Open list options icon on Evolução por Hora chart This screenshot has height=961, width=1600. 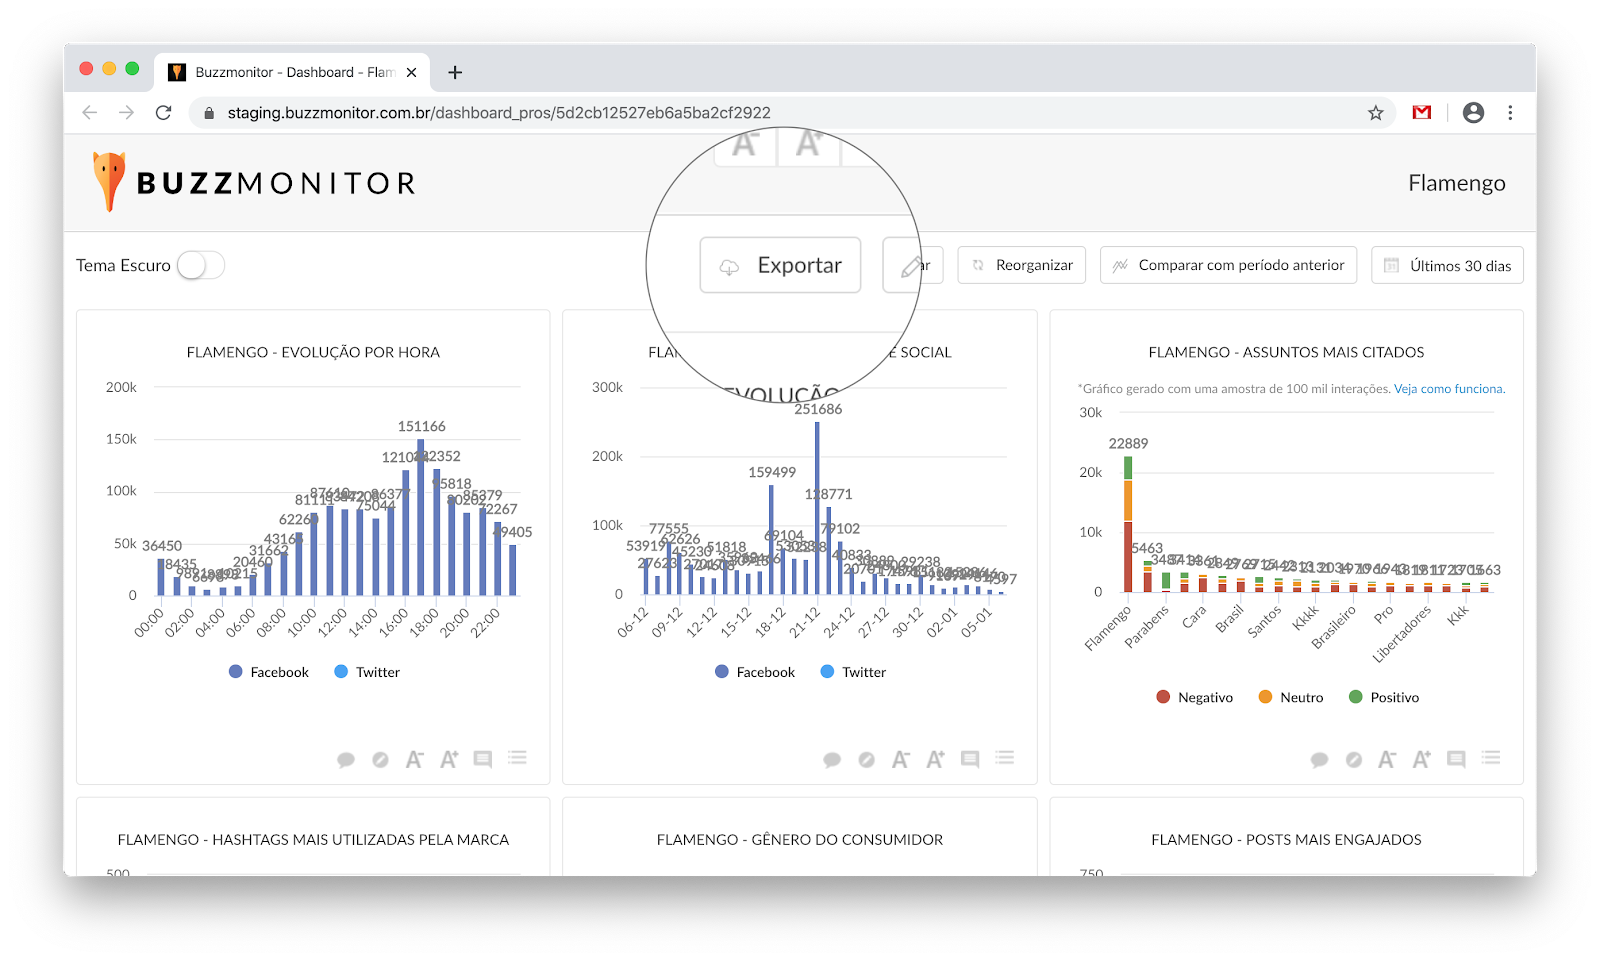[517, 758]
